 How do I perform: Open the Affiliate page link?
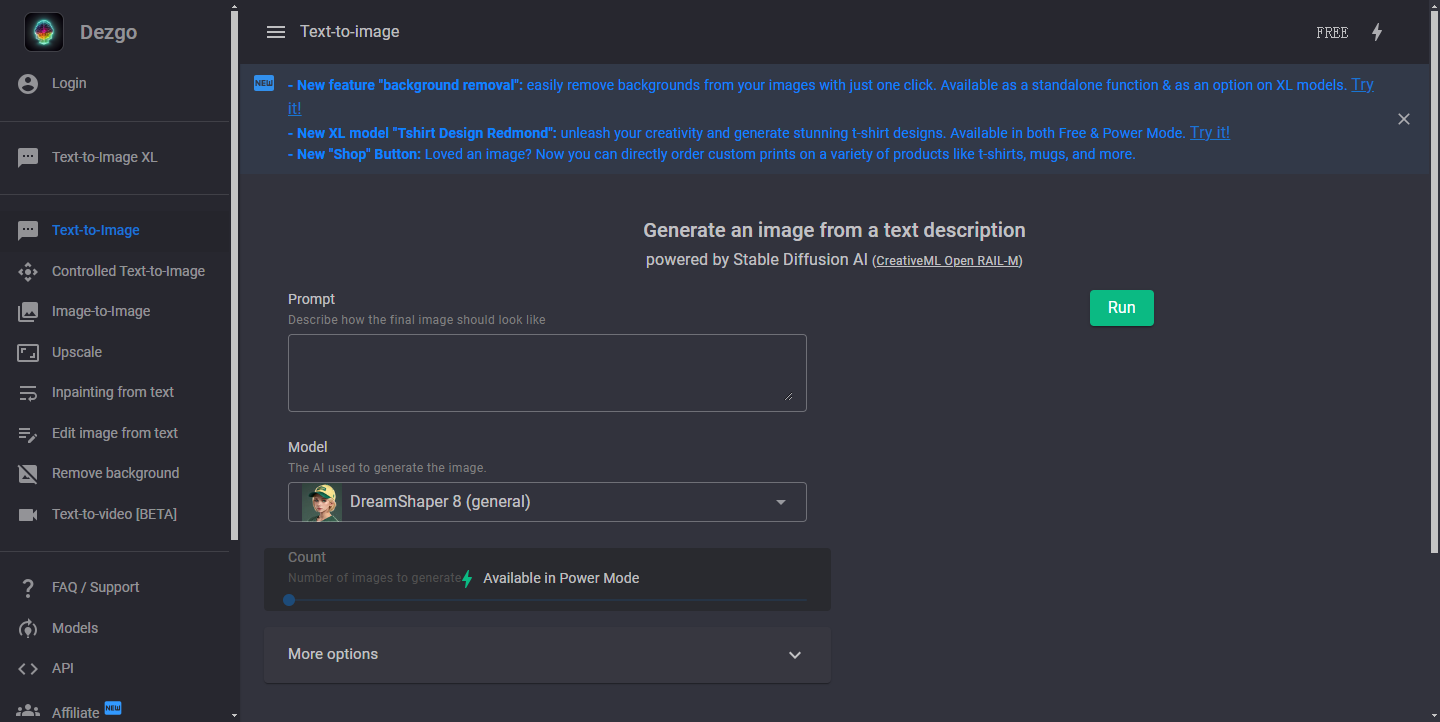point(76,713)
